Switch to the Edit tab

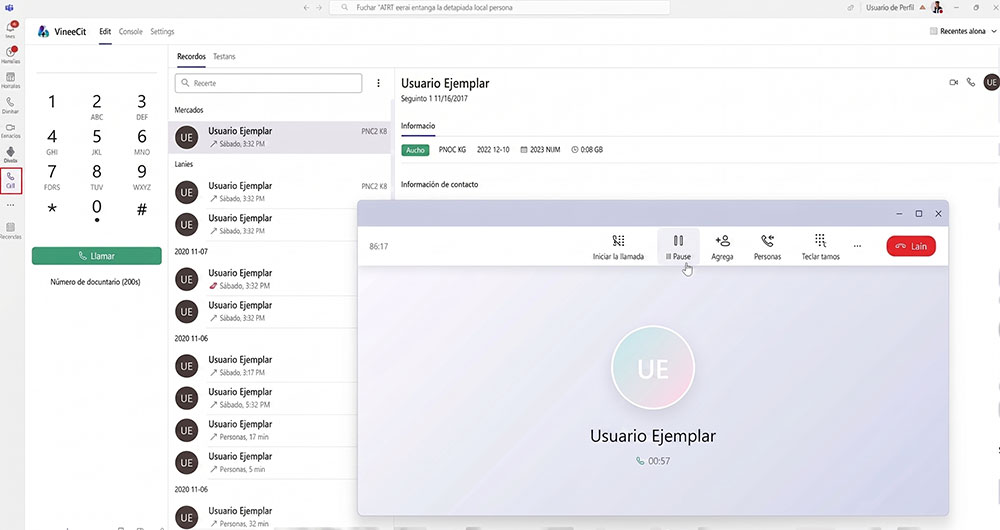tap(105, 31)
